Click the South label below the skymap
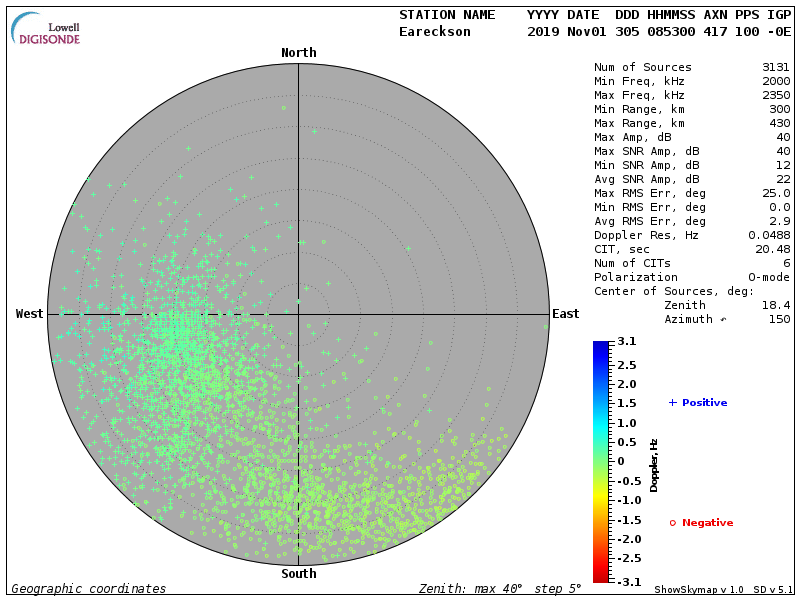 point(298,574)
